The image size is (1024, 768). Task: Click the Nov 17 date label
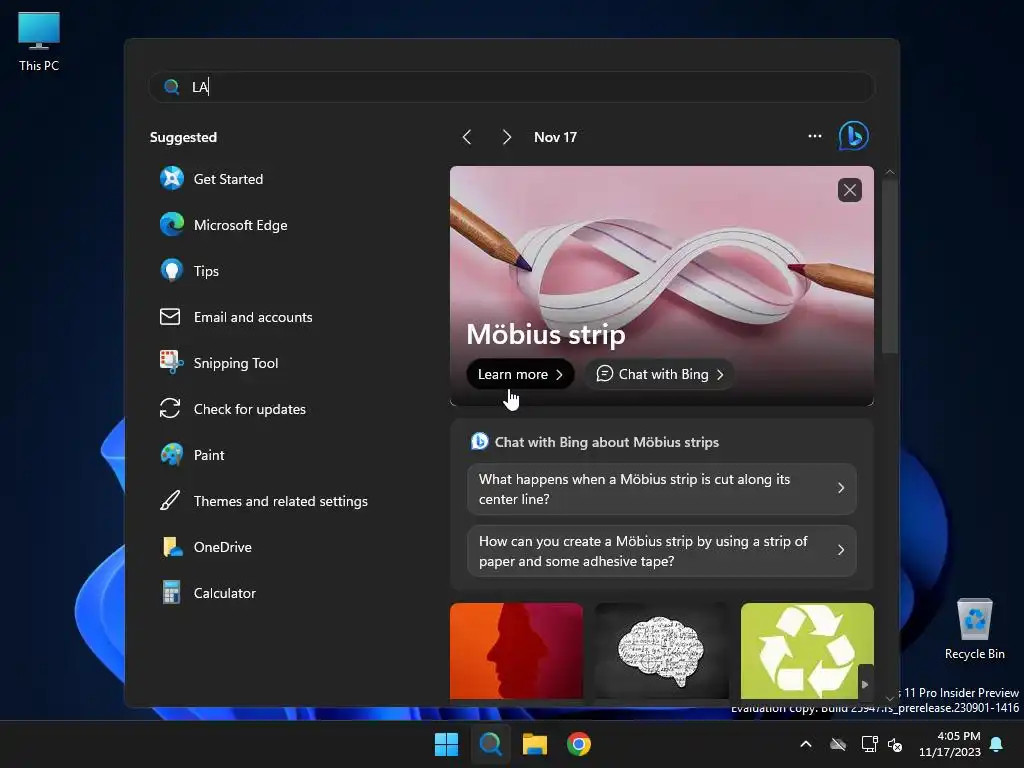click(x=555, y=137)
